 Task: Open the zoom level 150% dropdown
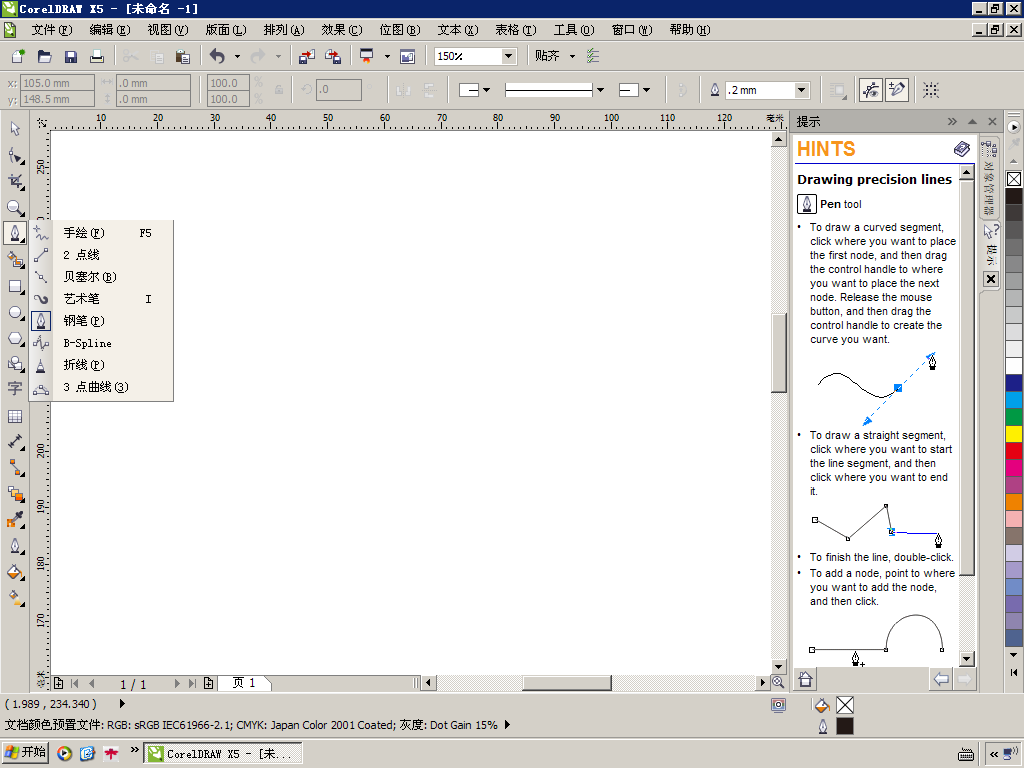(x=509, y=56)
